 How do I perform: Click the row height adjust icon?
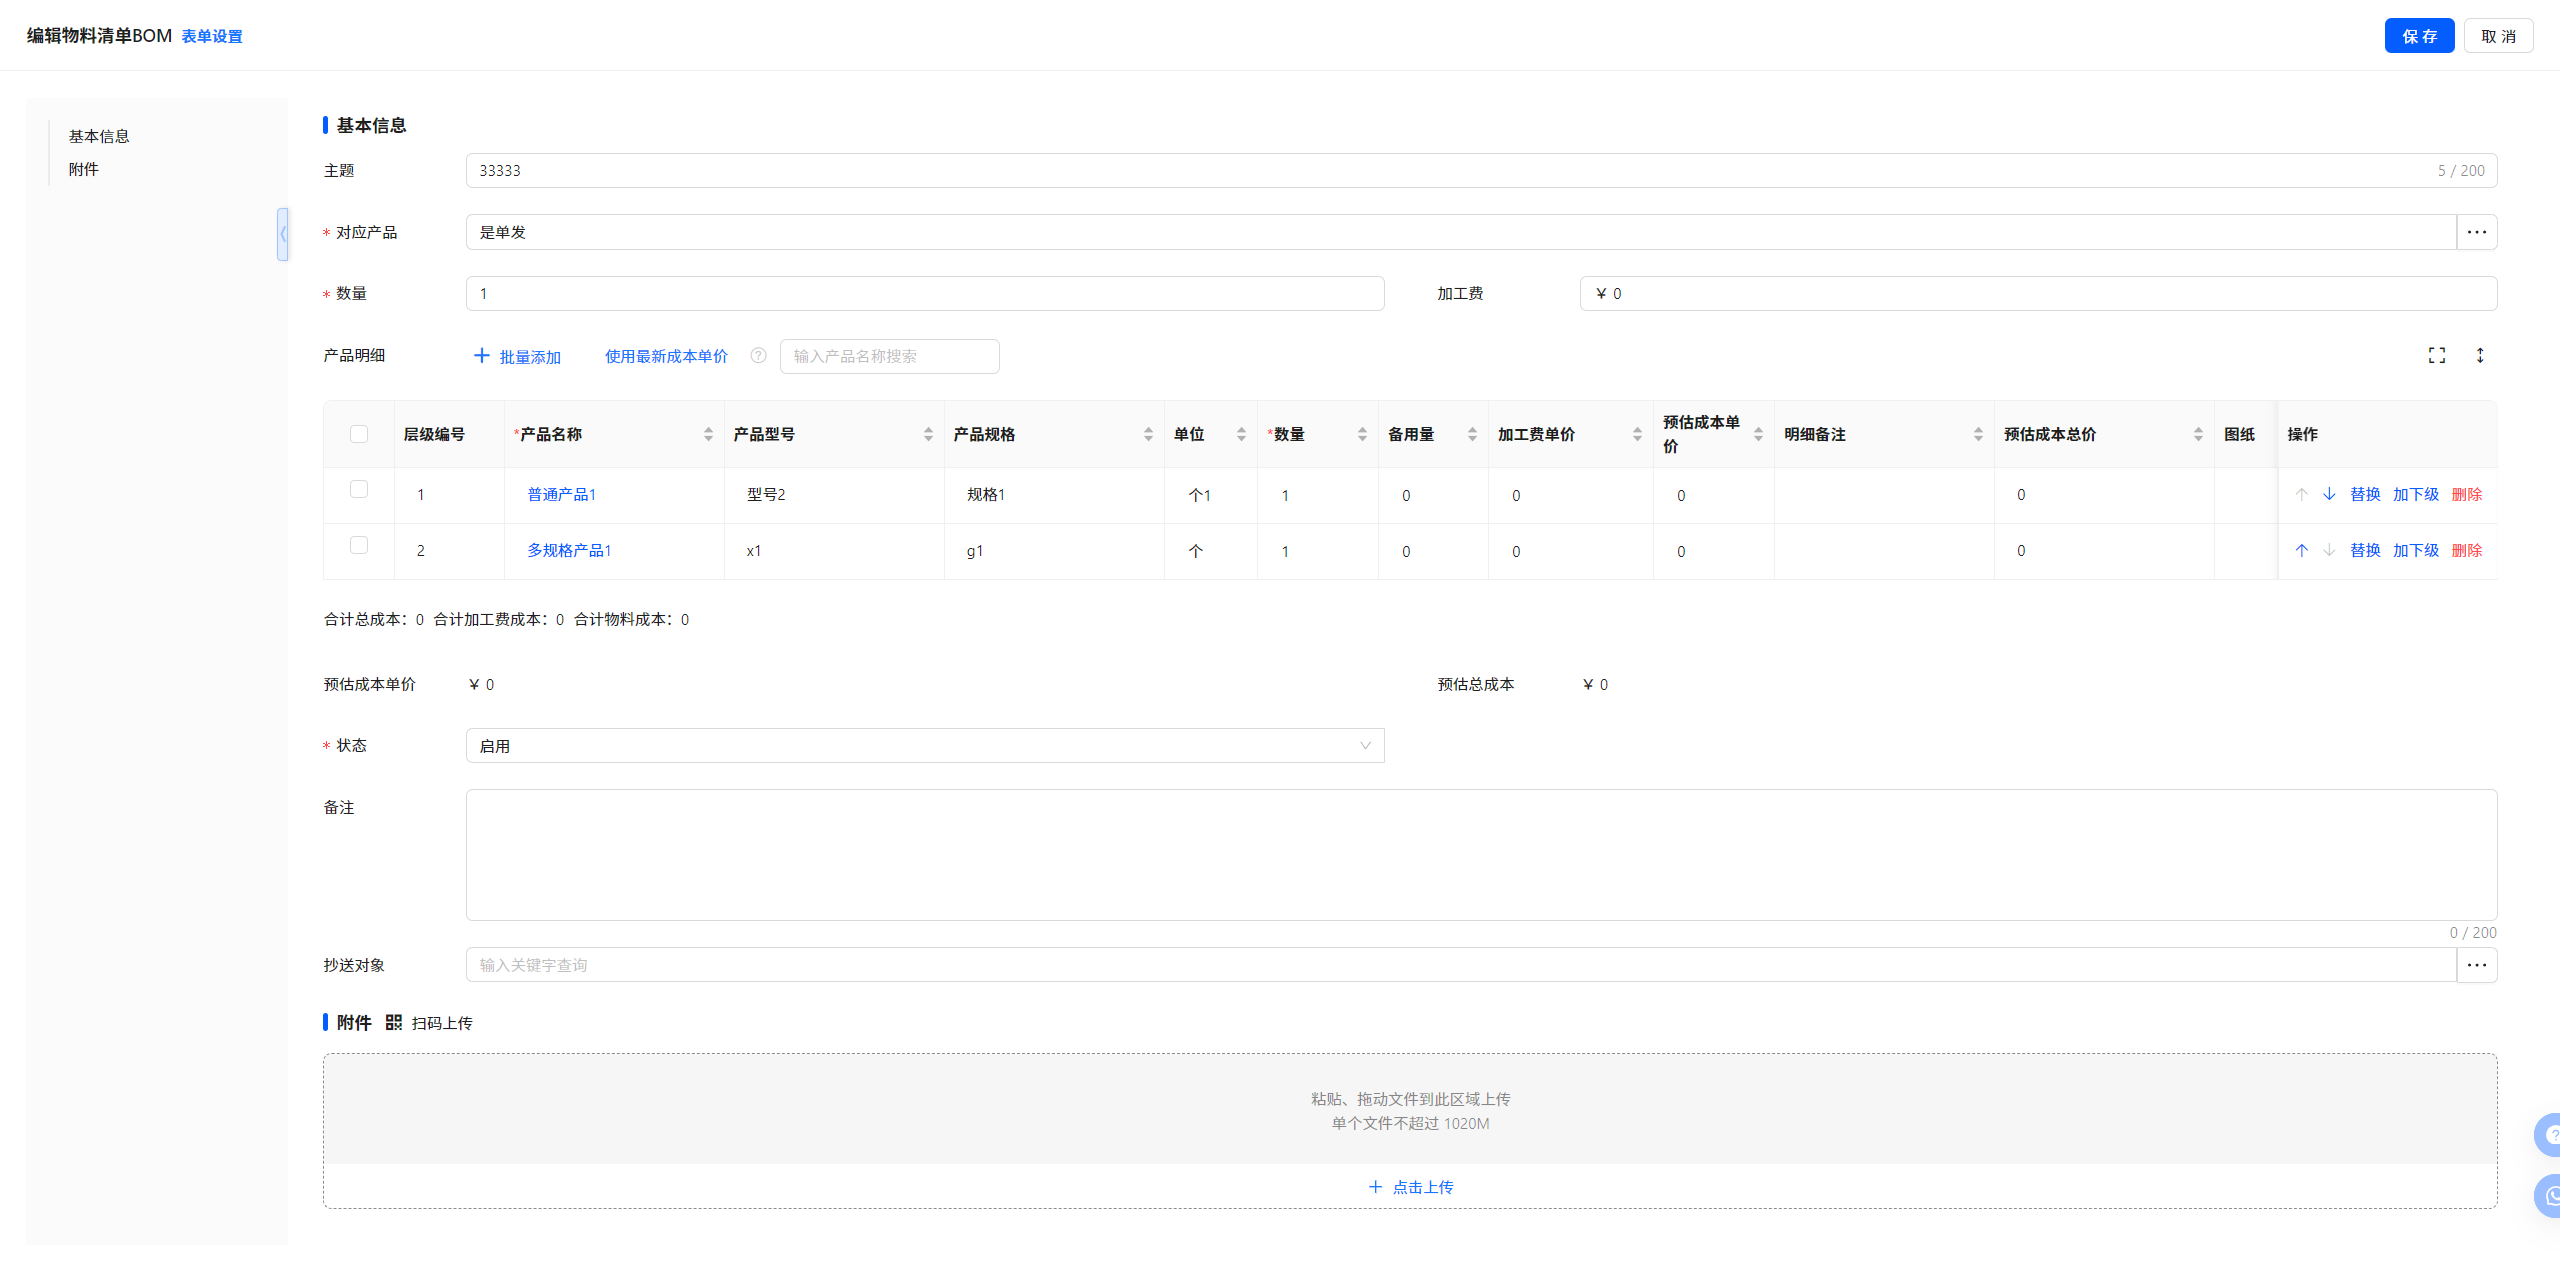(2480, 355)
